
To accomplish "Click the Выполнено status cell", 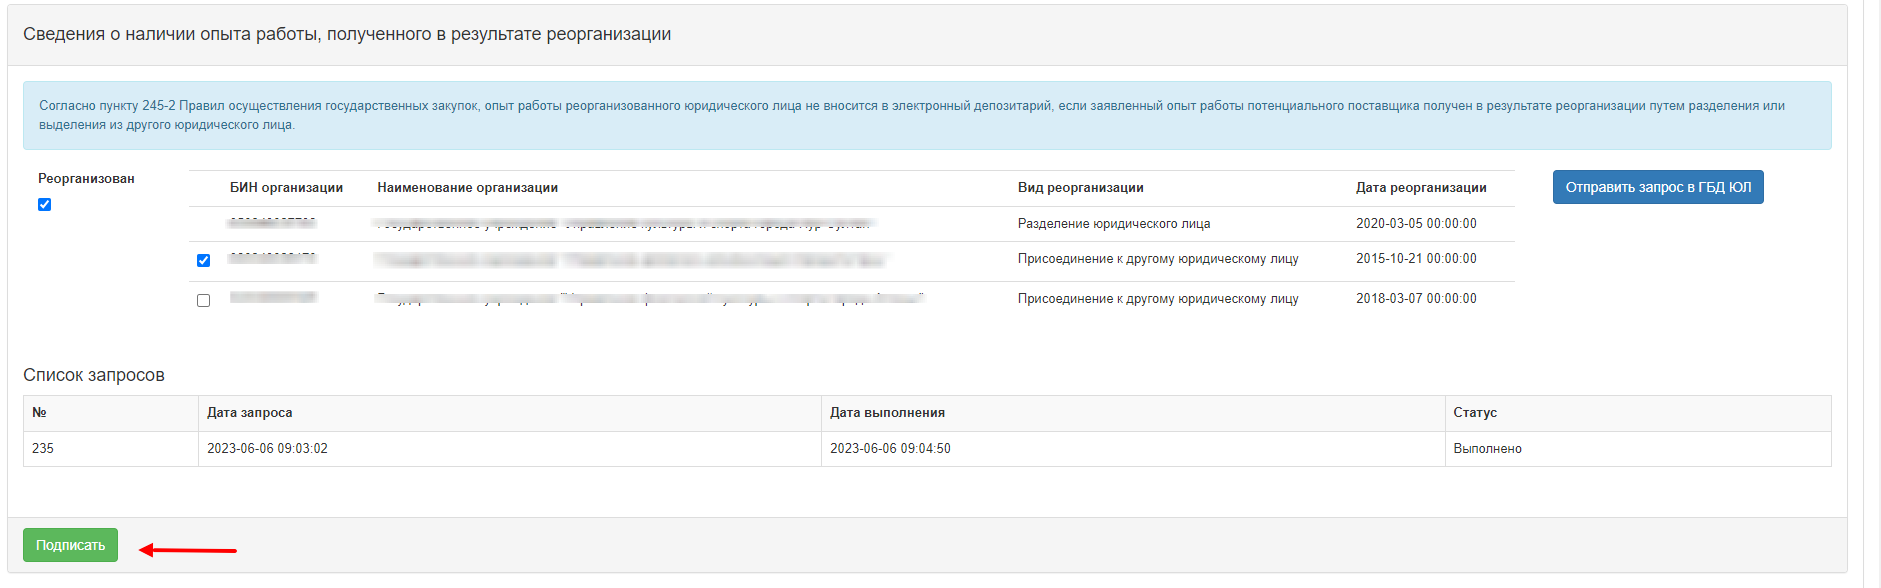I will click(x=1487, y=449).
